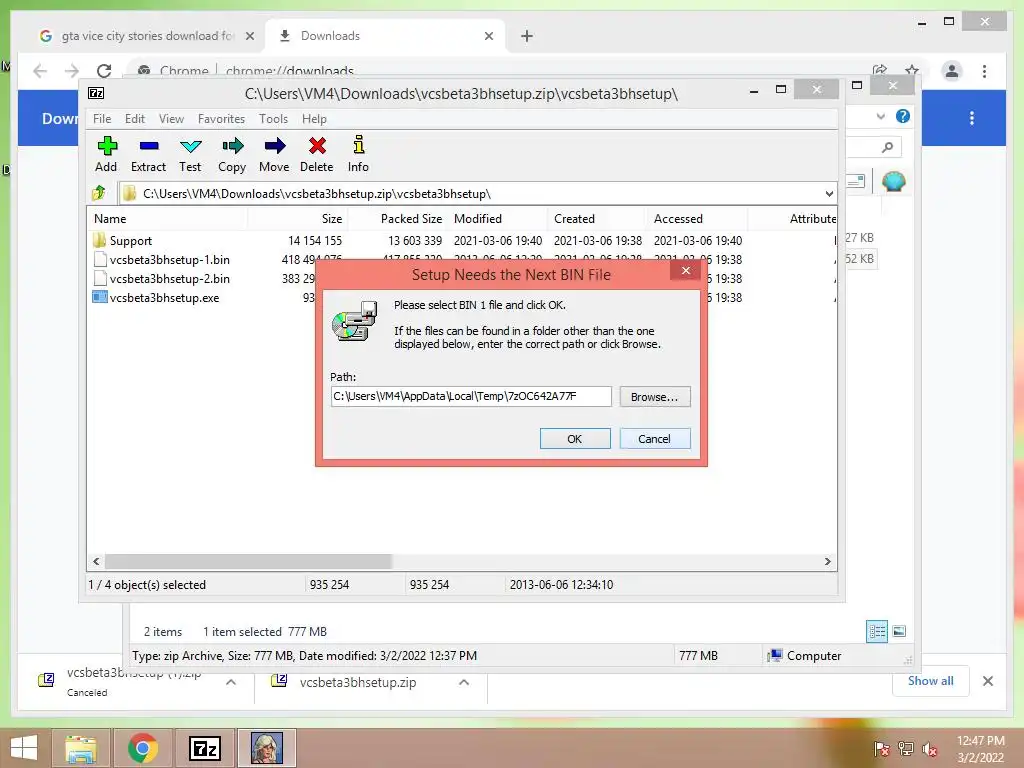The width and height of the screenshot is (1024, 768).
Task: Open Downloads page more actions menu
Action: [x=972, y=118]
